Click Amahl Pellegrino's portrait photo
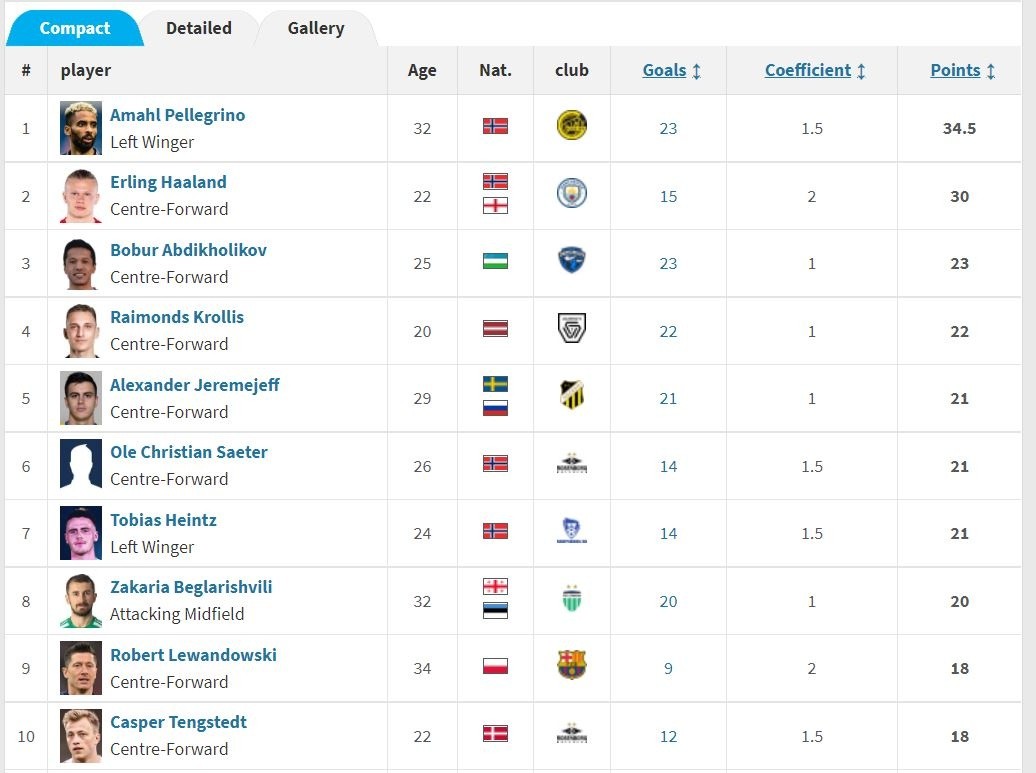Screen dimensions: 1036x773 point(81,128)
